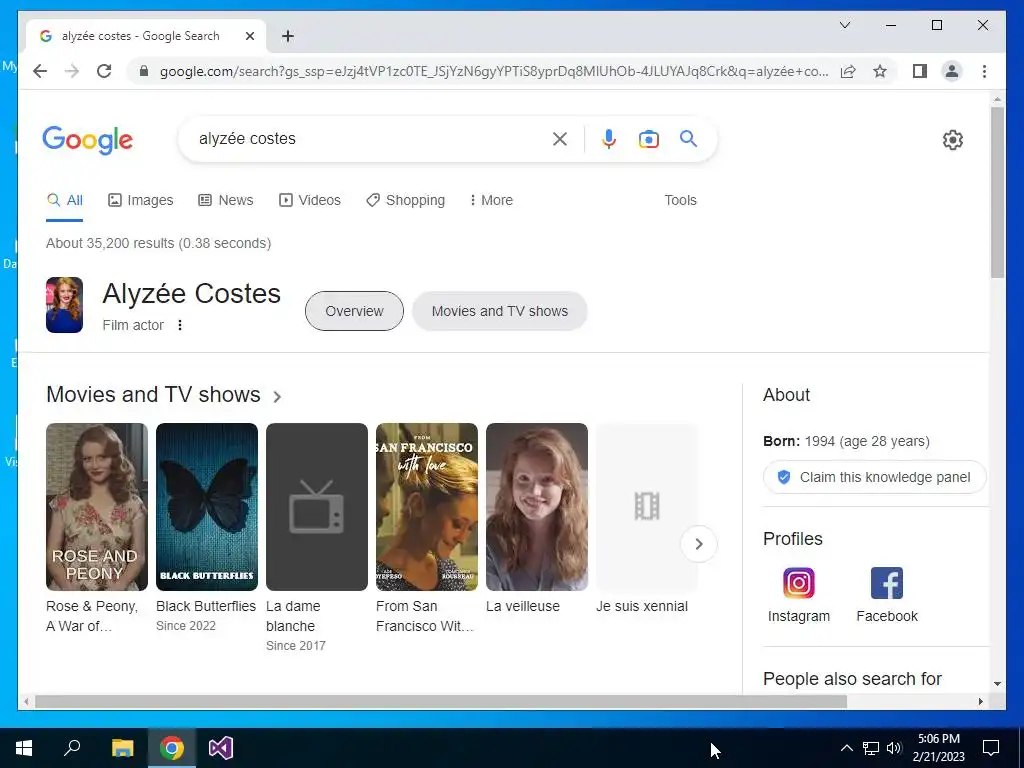
Task: Open From San Francisco With Love poster
Action: (426, 507)
